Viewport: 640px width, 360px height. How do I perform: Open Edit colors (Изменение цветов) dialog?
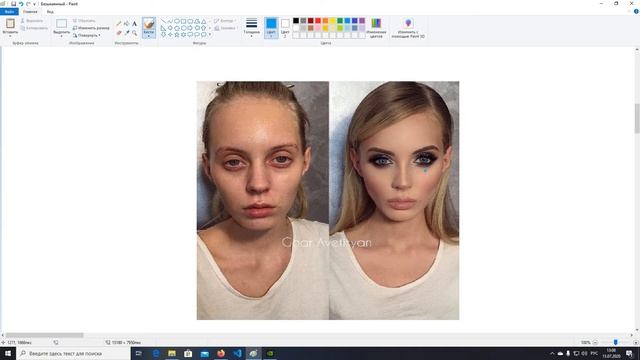click(x=376, y=28)
